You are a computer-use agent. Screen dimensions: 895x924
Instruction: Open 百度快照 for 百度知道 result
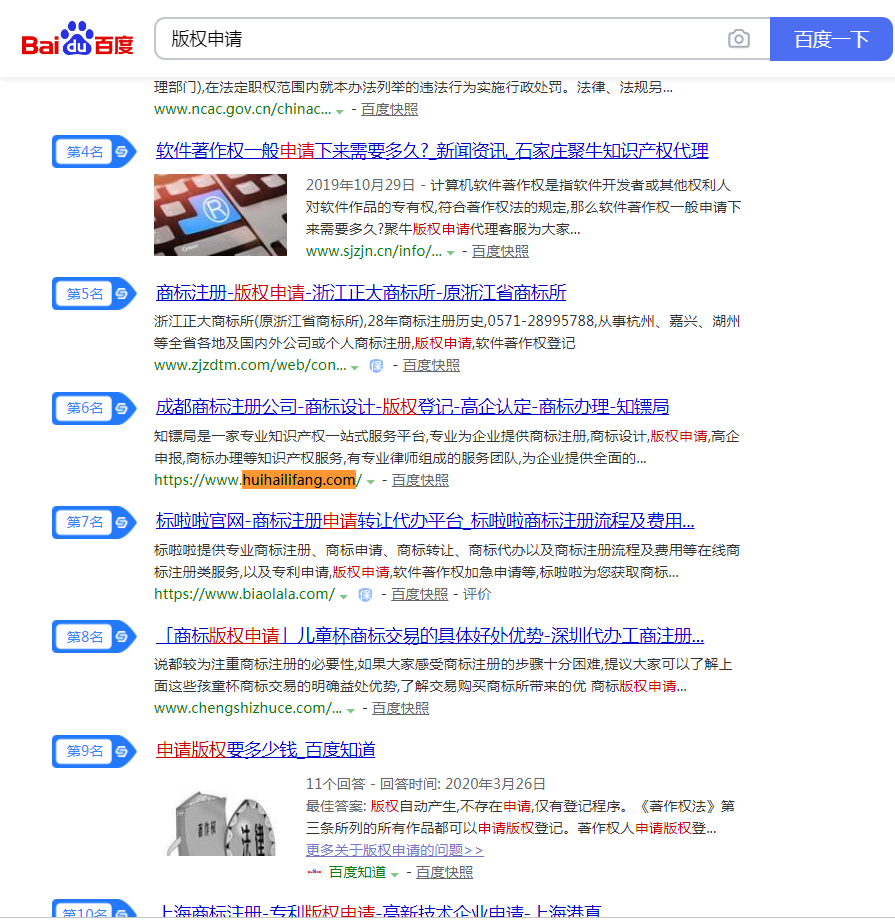tap(444, 873)
